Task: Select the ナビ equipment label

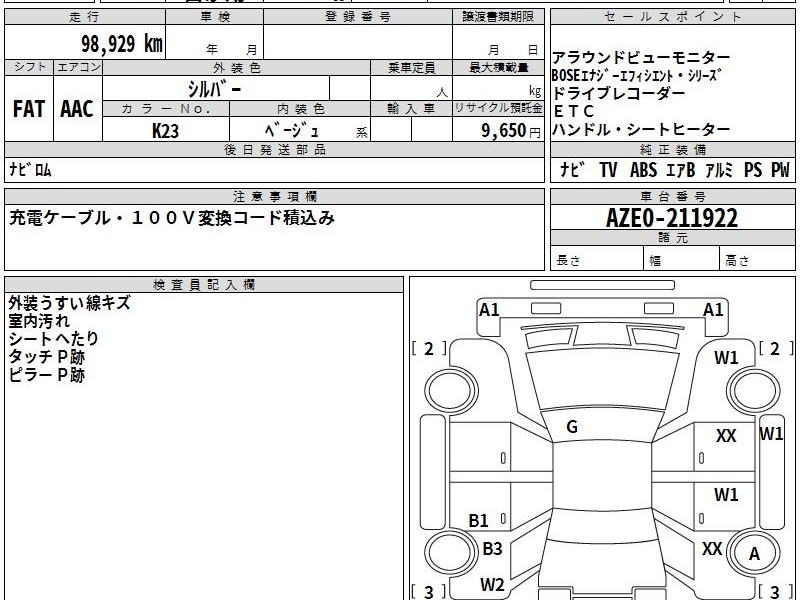Action: pyautogui.click(x=572, y=169)
